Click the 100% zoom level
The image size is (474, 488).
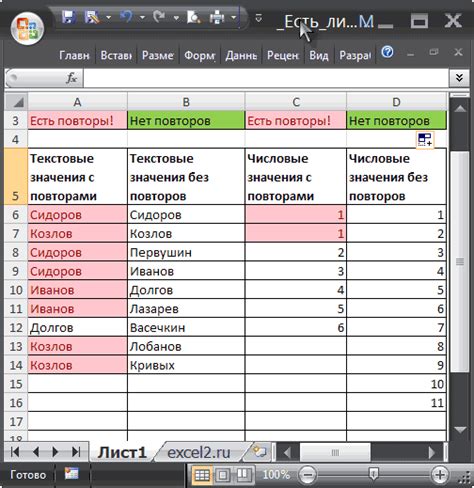pos(276,475)
